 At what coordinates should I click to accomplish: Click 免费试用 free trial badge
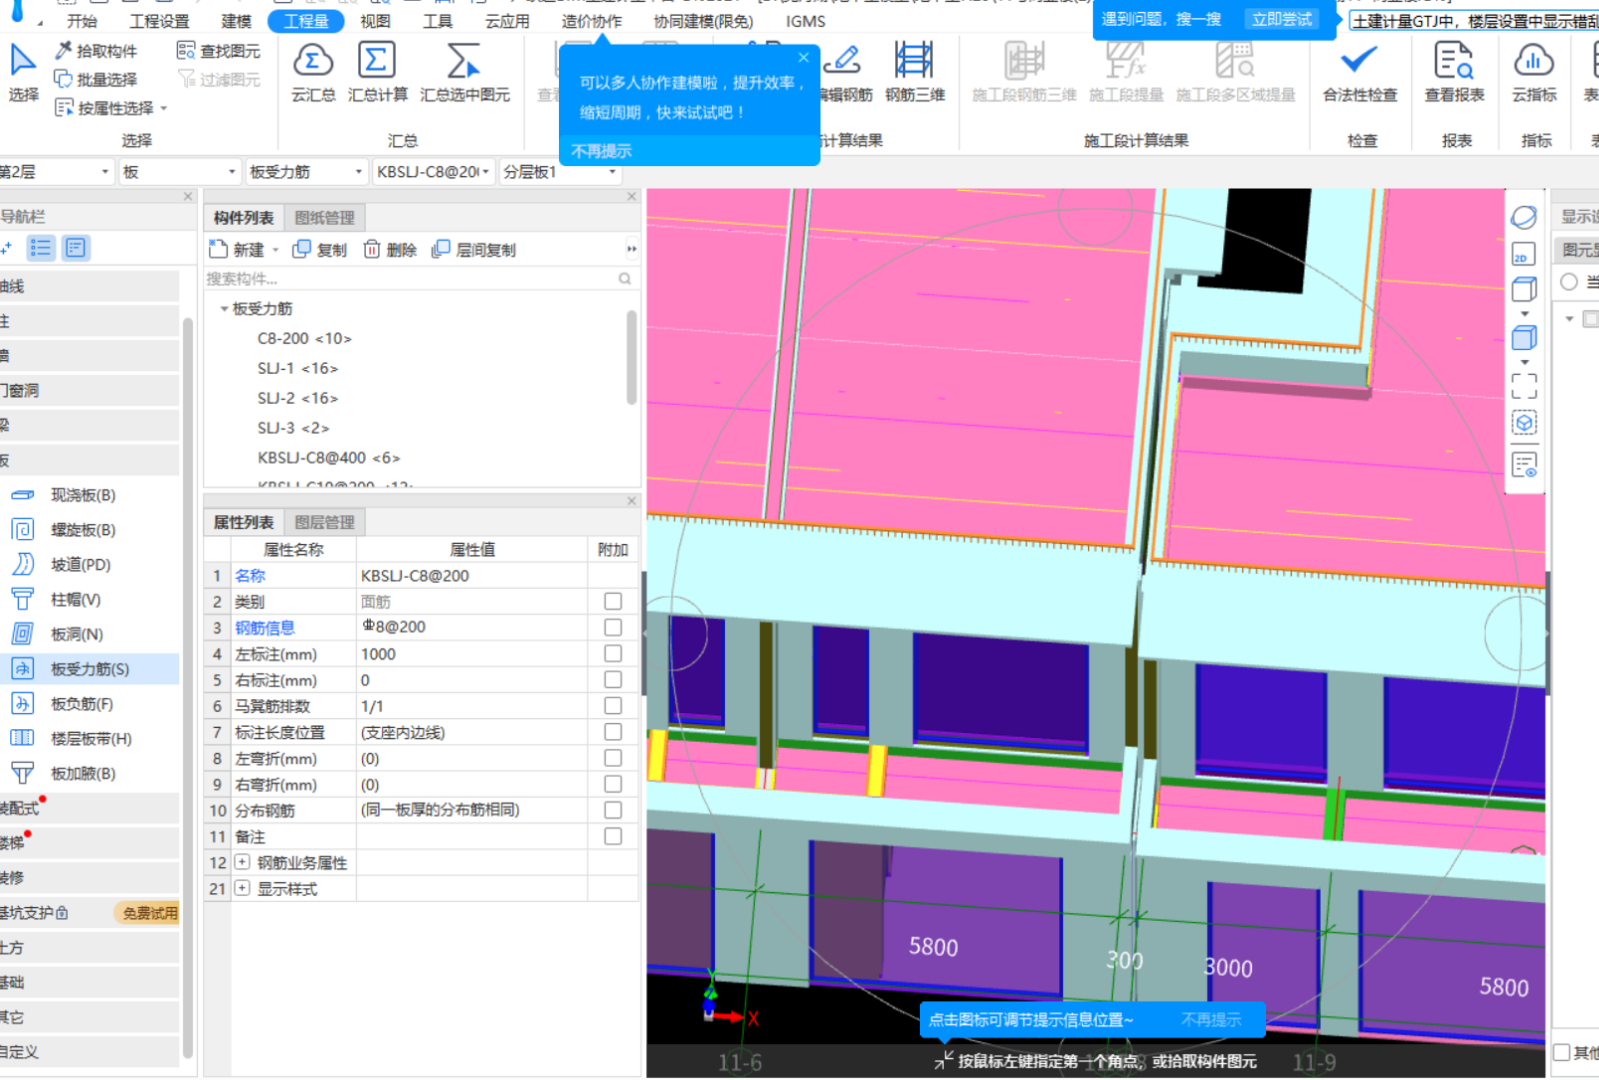click(x=149, y=913)
